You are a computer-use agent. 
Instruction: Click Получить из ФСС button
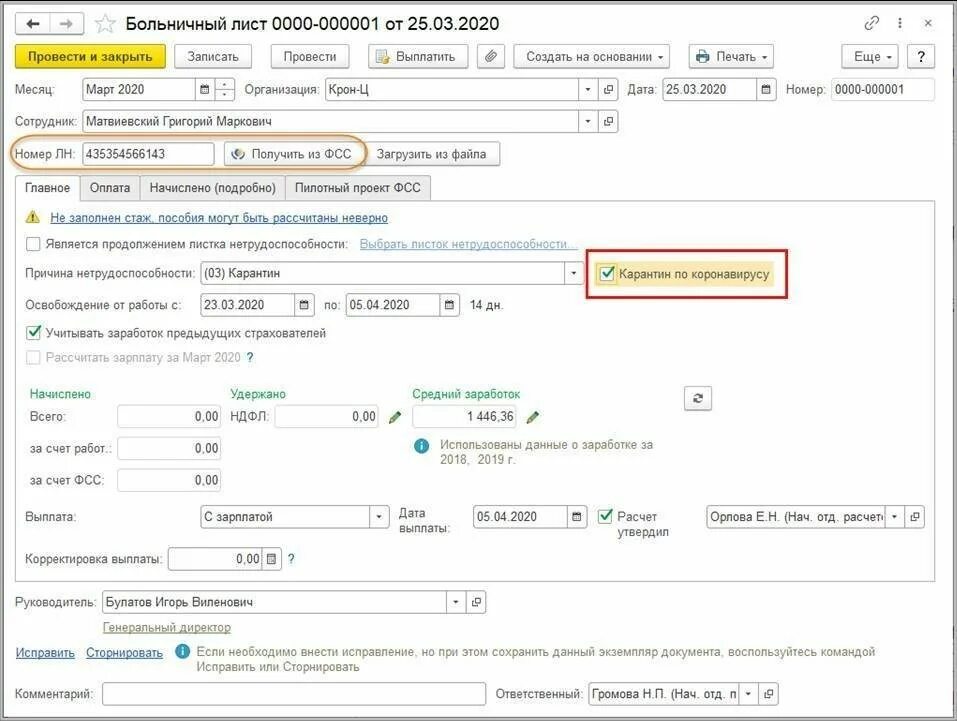(x=293, y=154)
